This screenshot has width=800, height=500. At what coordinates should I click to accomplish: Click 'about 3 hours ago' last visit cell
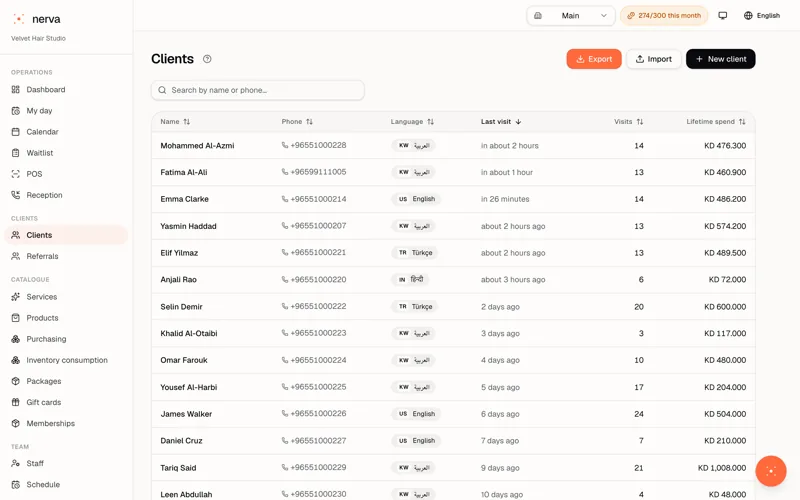click(513, 280)
